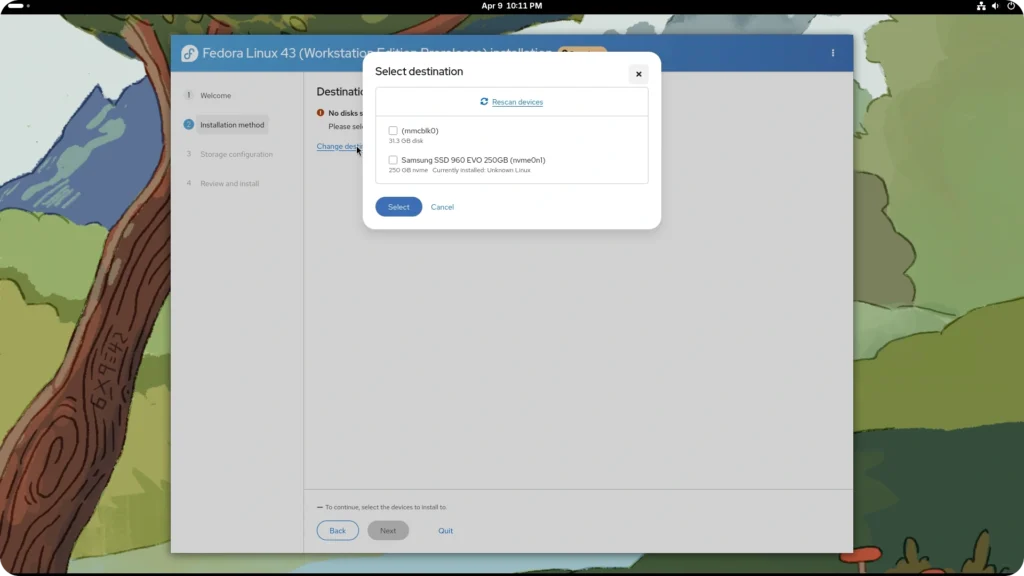The width and height of the screenshot is (1024, 576).
Task: Open the Review and install step
Action: click(x=229, y=184)
